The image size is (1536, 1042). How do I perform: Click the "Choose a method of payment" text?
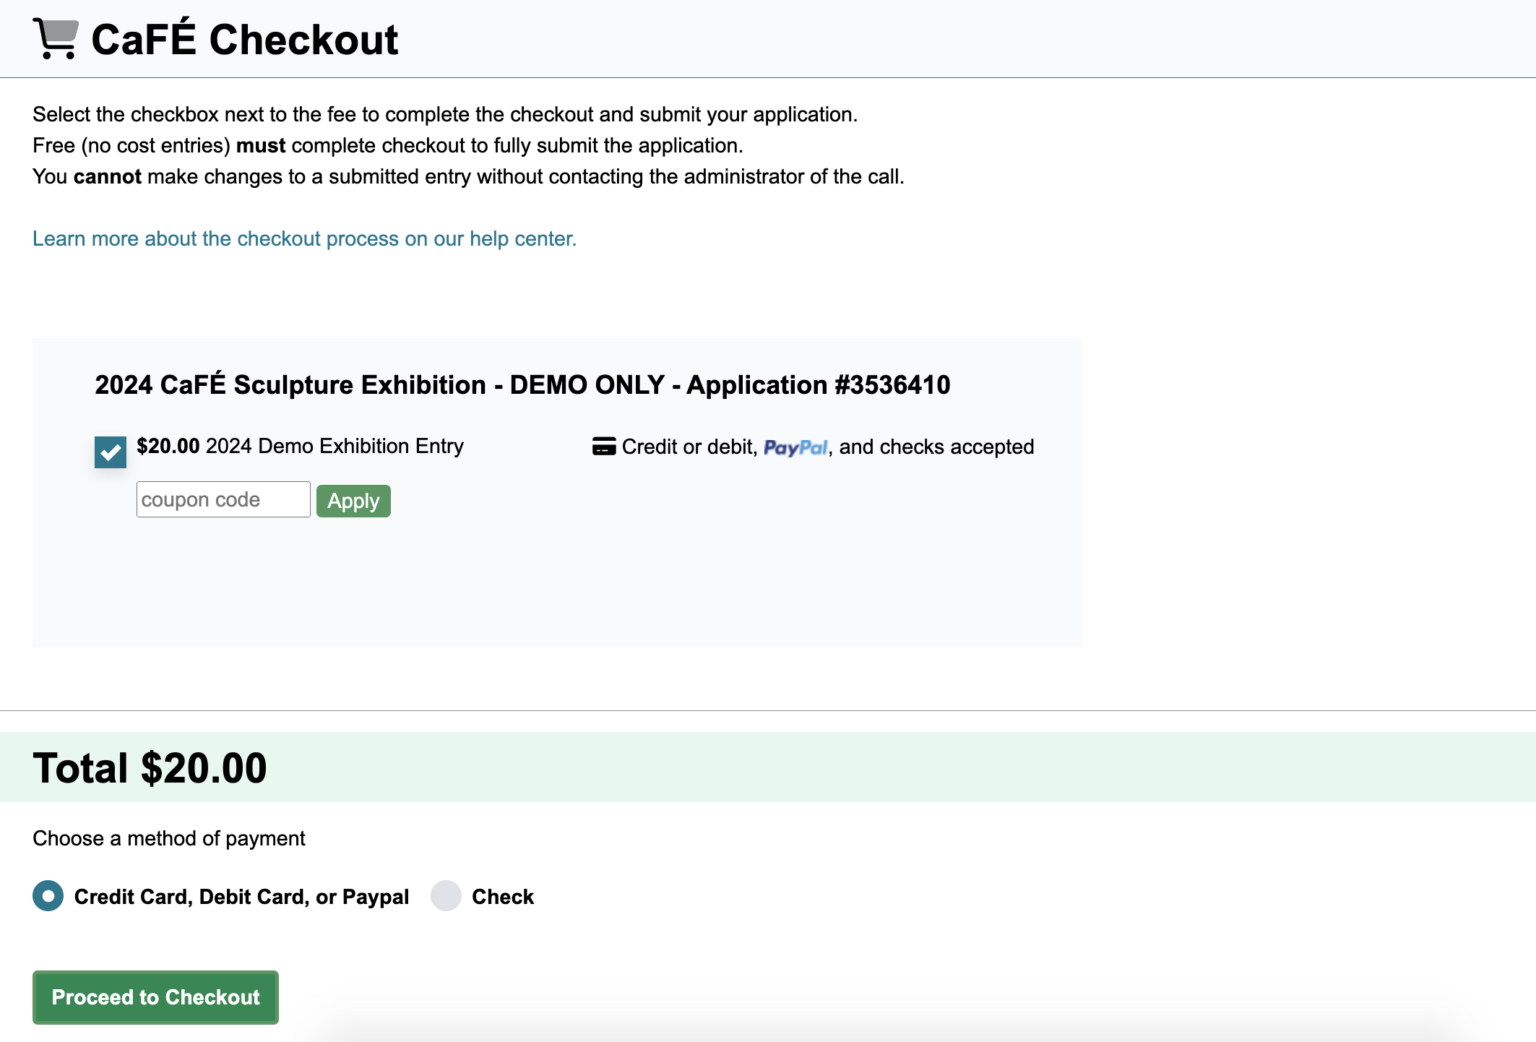point(169,838)
